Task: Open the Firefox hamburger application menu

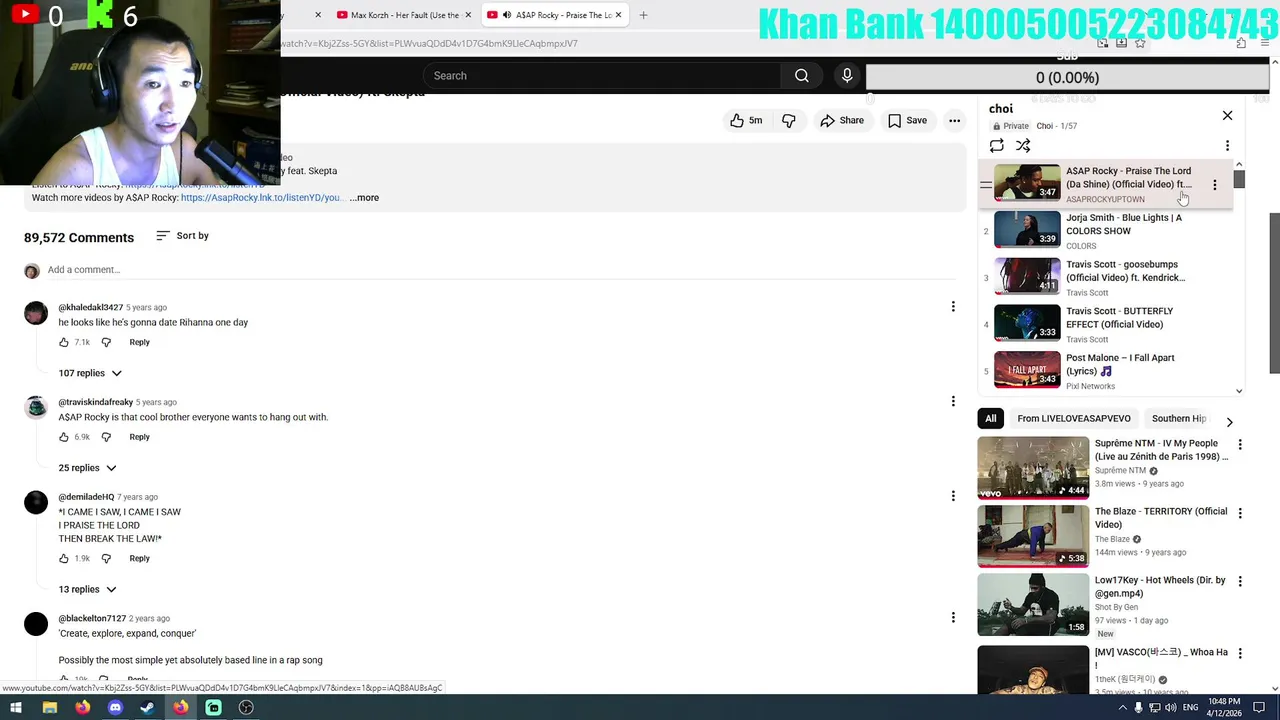Action: pyautogui.click(x=1265, y=43)
